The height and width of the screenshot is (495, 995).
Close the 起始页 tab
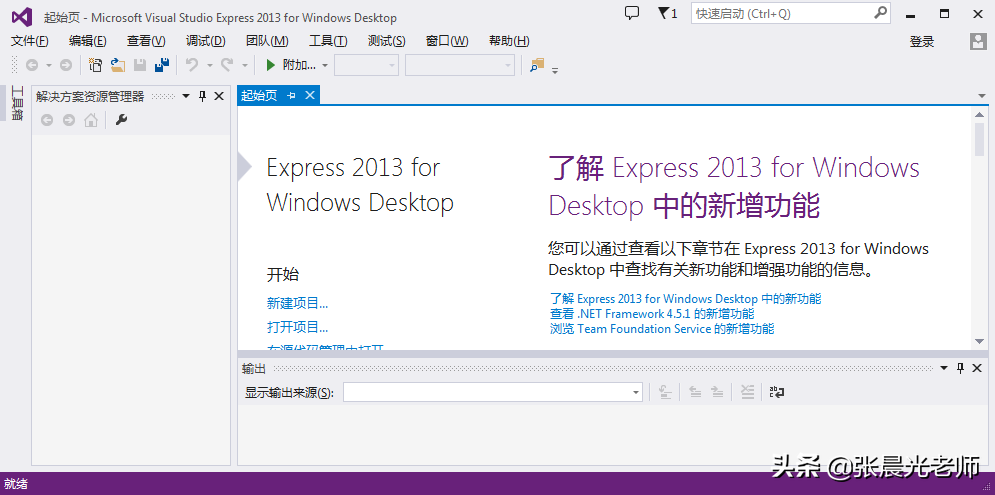pyautogui.click(x=310, y=95)
